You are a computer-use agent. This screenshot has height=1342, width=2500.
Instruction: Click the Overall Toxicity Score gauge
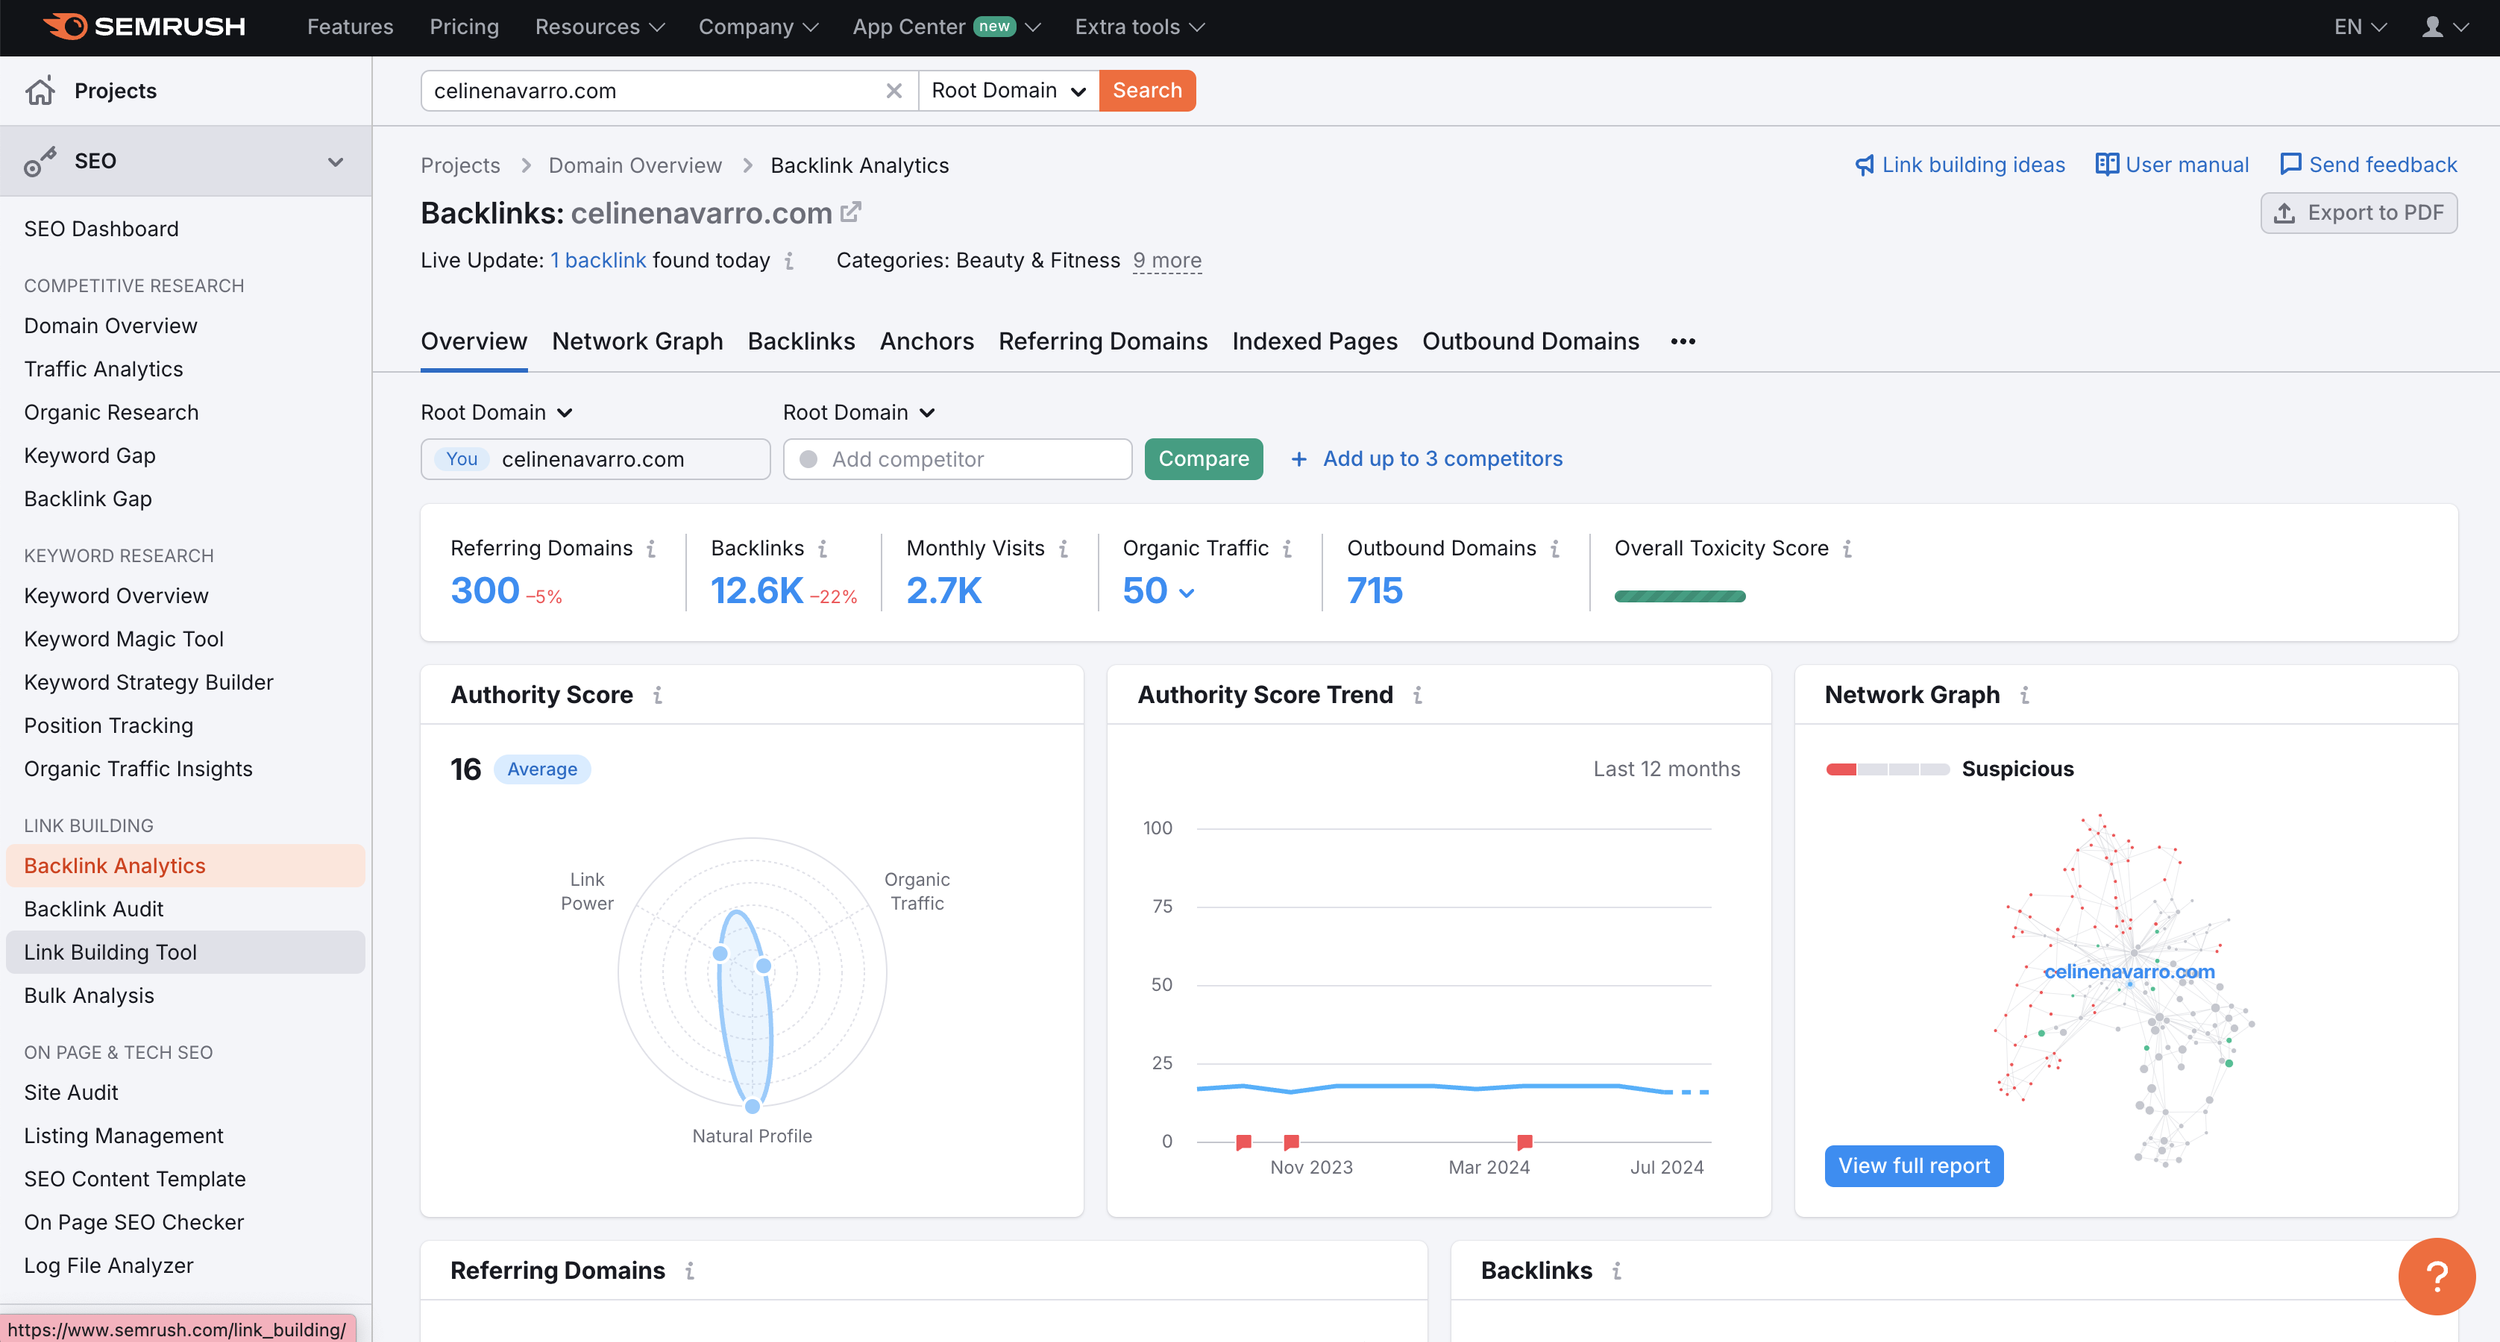pyautogui.click(x=1680, y=595)
